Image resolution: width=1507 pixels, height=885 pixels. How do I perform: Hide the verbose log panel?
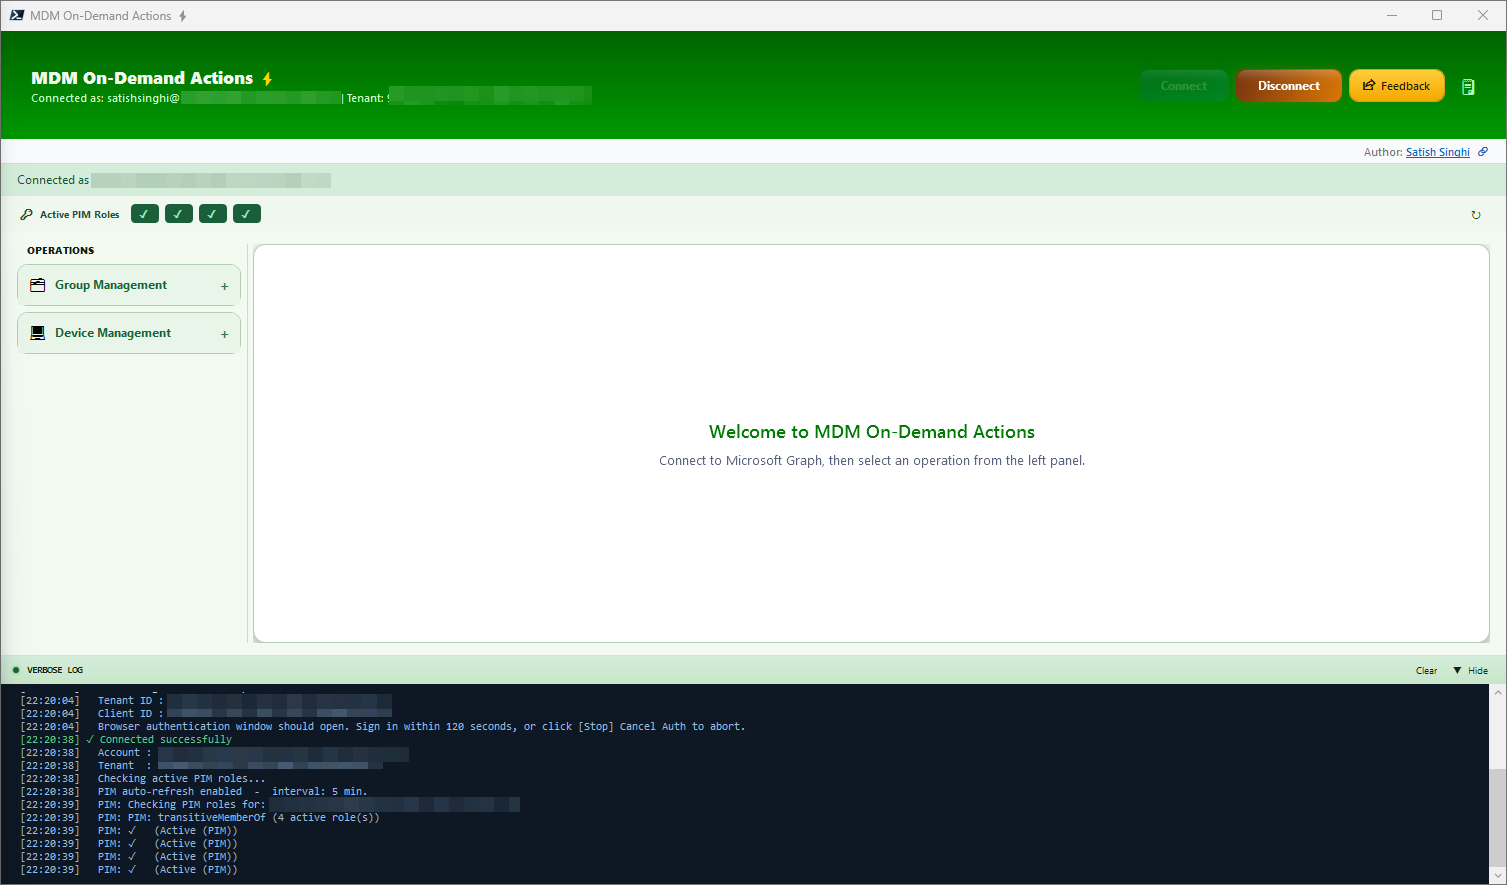pyautogui.click(x=1471, y=670)
